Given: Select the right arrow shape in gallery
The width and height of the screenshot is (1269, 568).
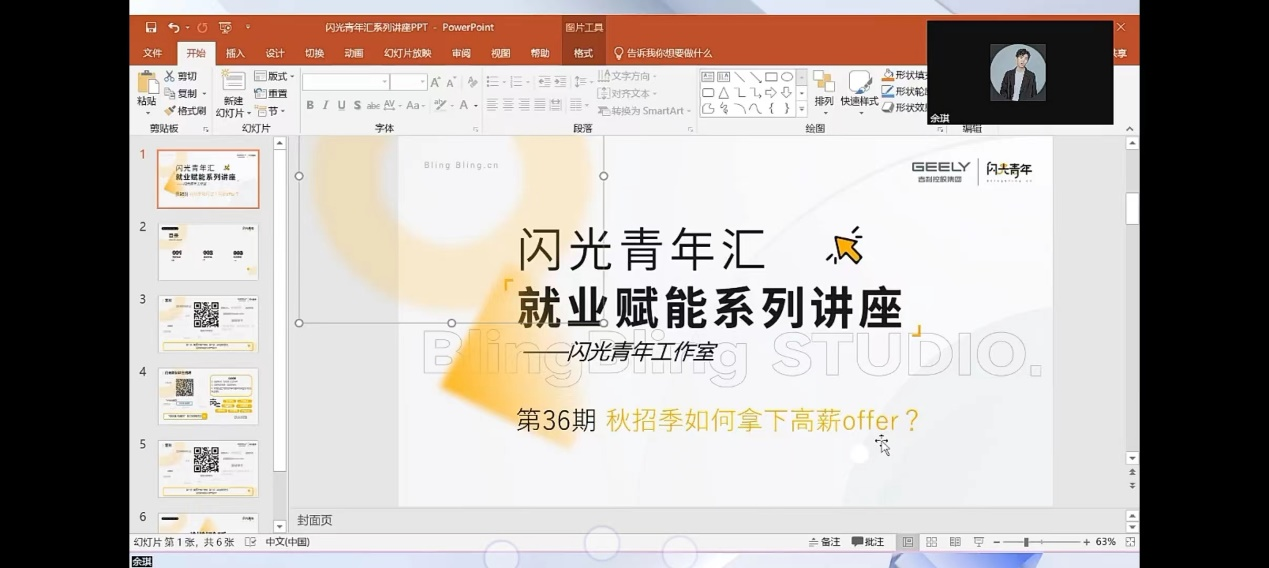Looking at the screenshot, I should pyautogui.click(x=771, y=93).
